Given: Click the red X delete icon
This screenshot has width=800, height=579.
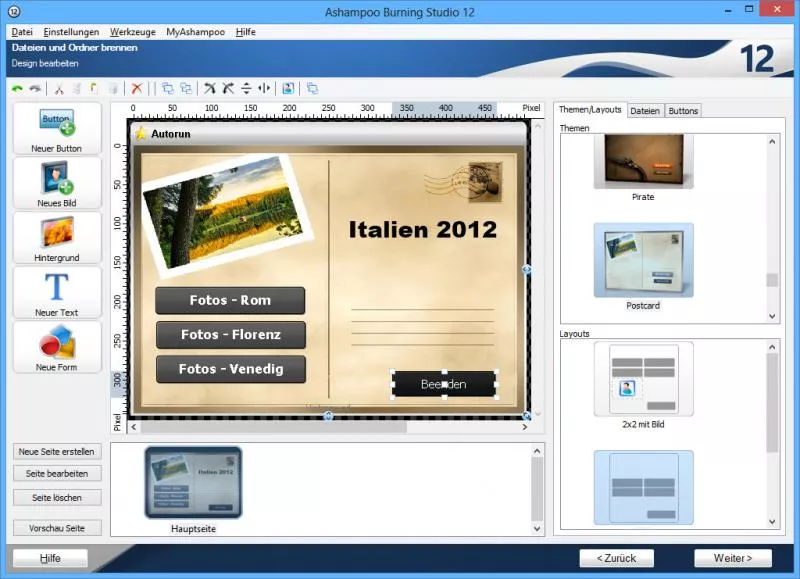Looking at the screenshot, I should pyautogui.click(x=137, y=89).
